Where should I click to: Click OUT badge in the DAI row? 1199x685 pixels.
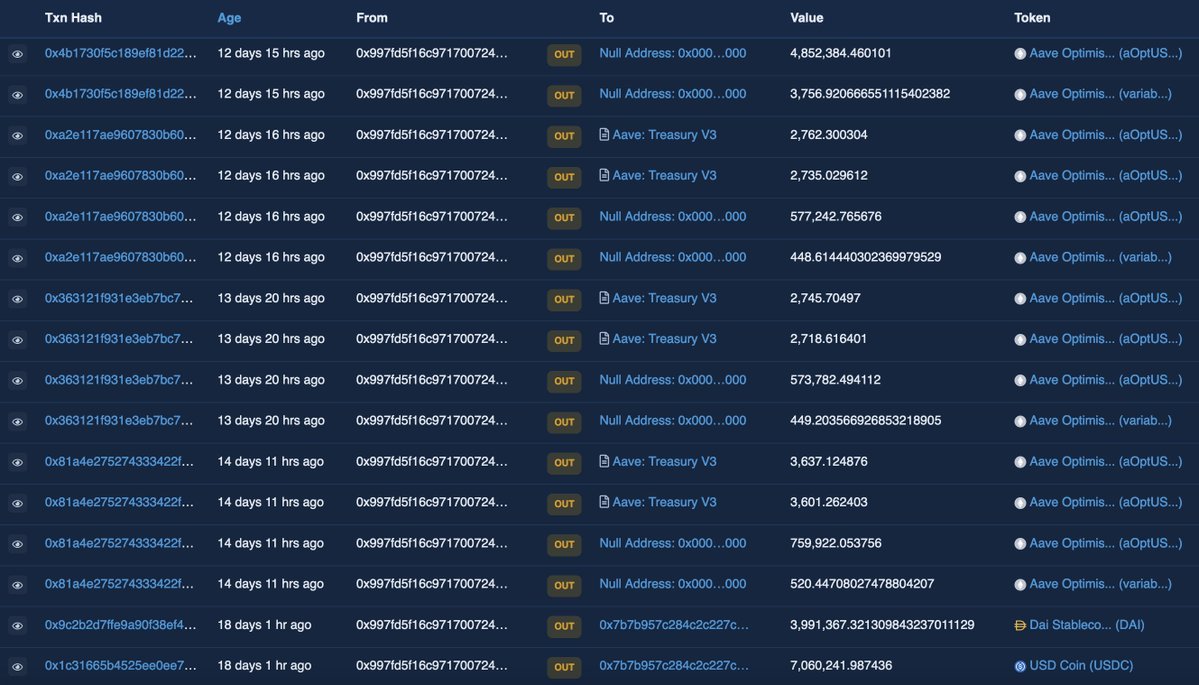point(564,626)
